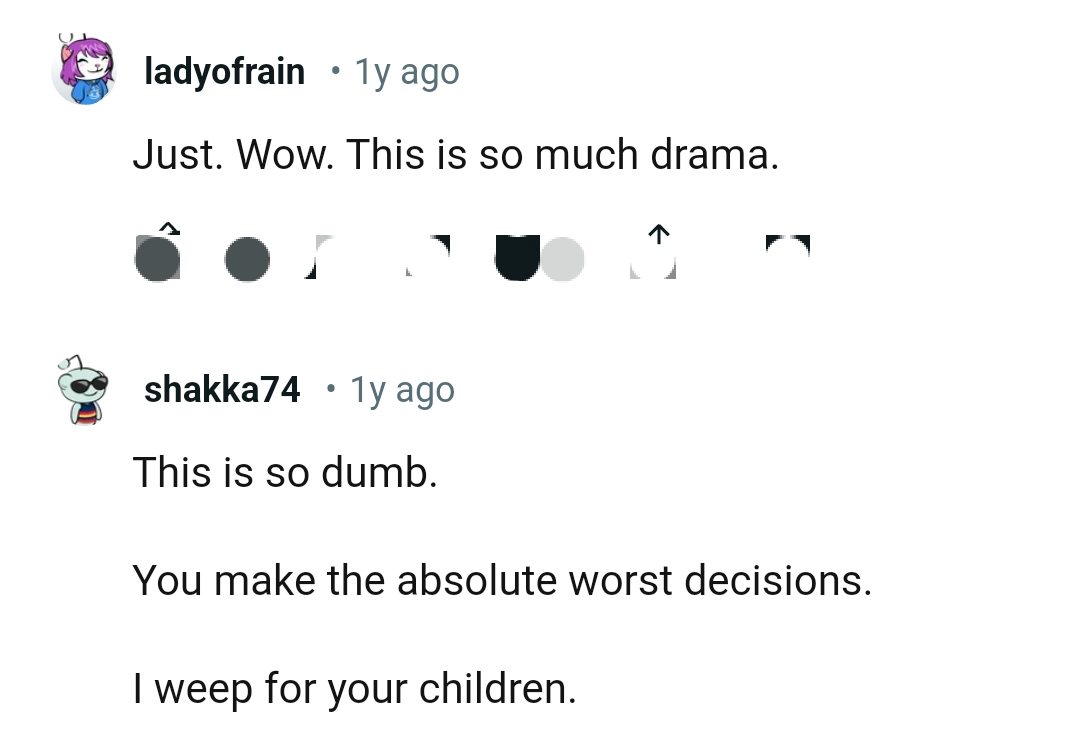Click the 1y ago timestamp on ladyofrain's comment
Image resolution: width=1080 pixels, height=738 pixels.
coord(406,70)
